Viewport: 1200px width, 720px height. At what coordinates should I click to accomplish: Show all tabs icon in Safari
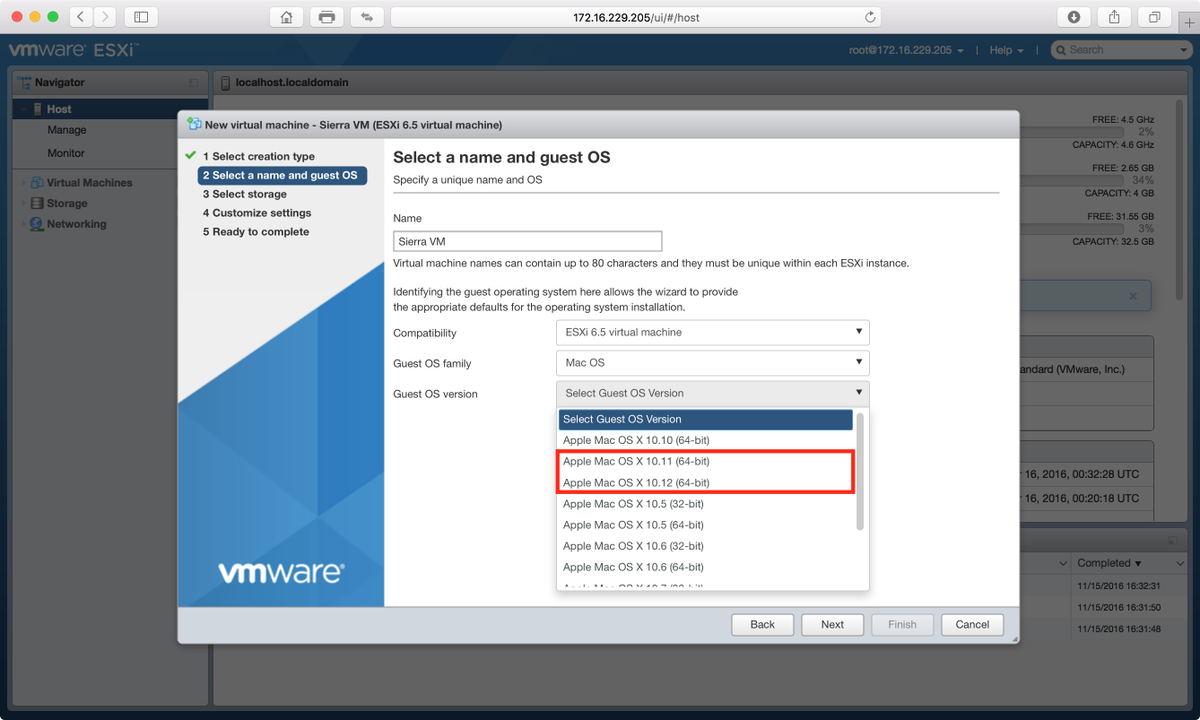coord(1155,17)
